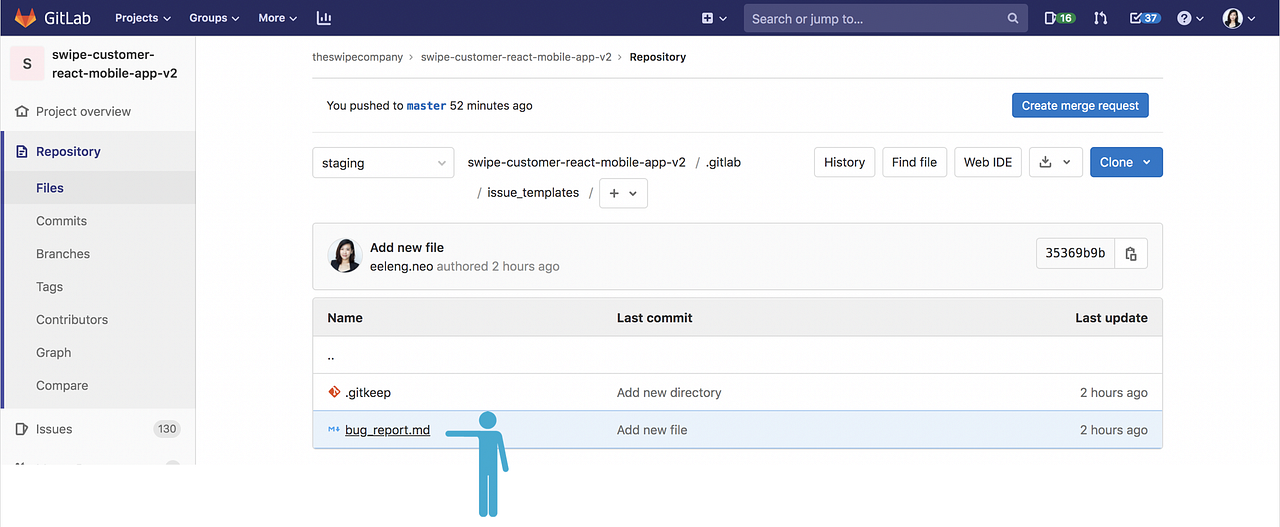Click issue_templates in the path
The height and width of the screenshot is (527, 1280).
(533, 193)
